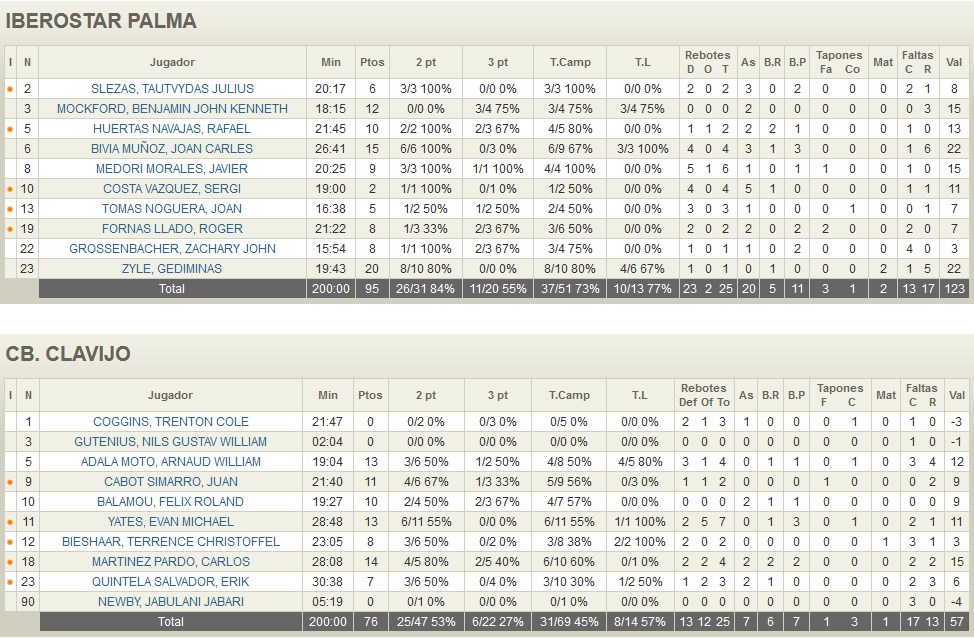Open MOCKFORD, BENJAMIN JOHN KENNETH player link
Screen dimensions: 974x638
pyautogui.click(x=172, y=109)
